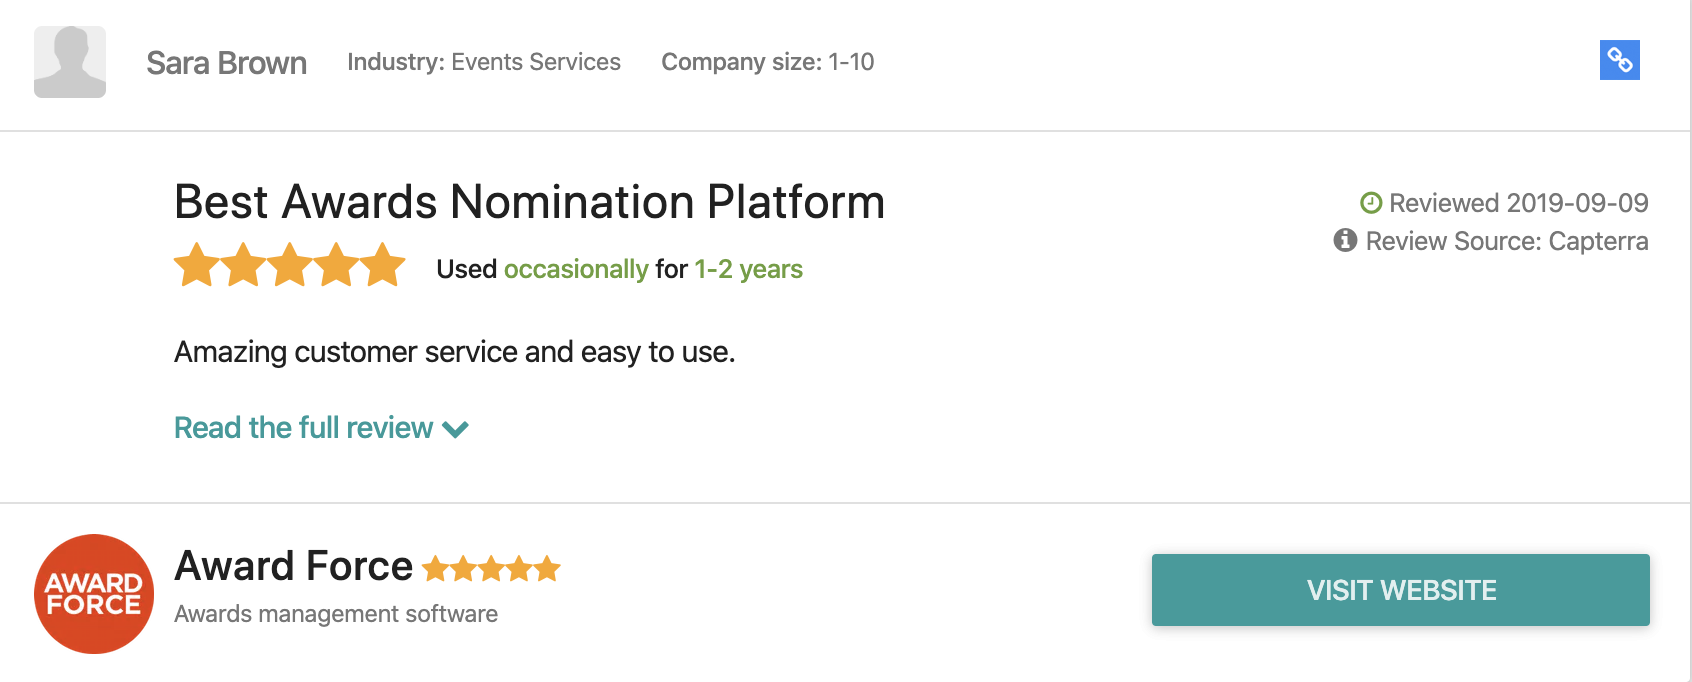Viewport: 1692px width, 682px height.
Task: Select the 'Best Awards Nomination Platform' title
Action: click(x=529, y=202)
